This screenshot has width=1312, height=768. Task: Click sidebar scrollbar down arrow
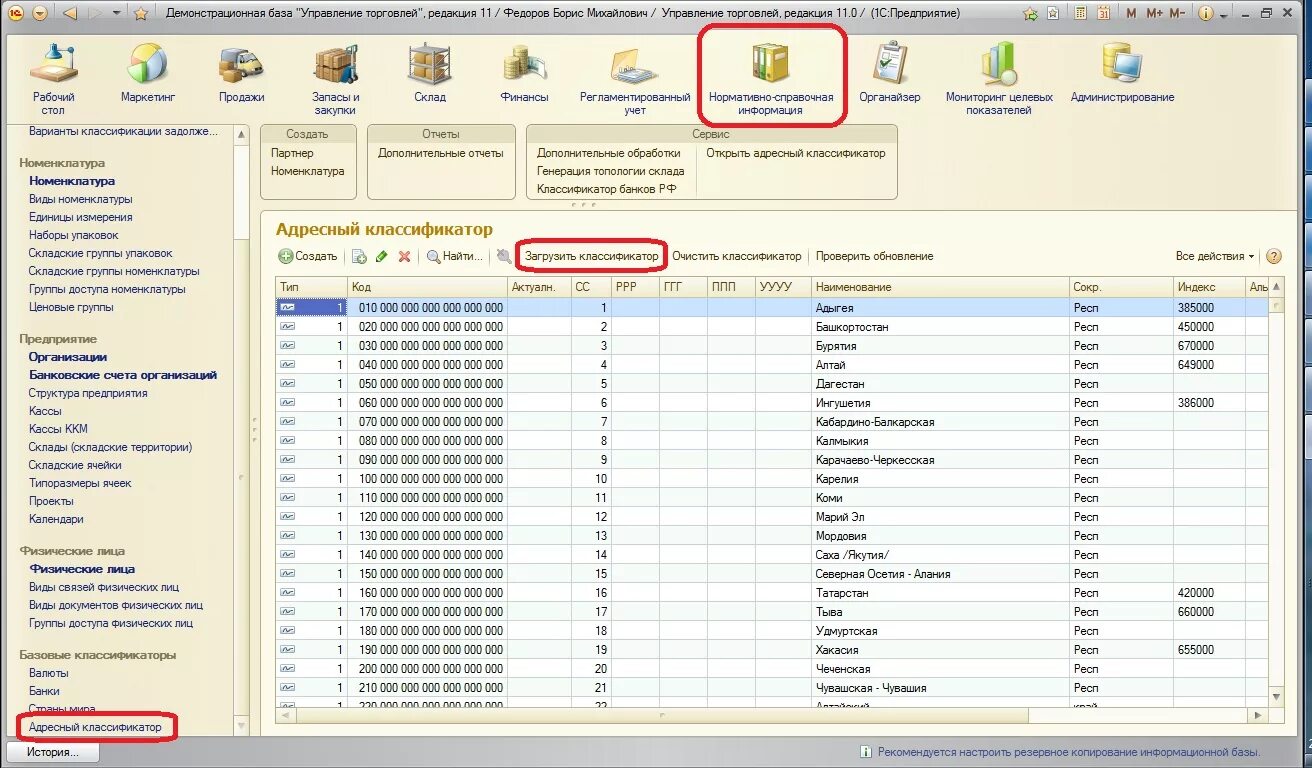[x=241, y=725]
